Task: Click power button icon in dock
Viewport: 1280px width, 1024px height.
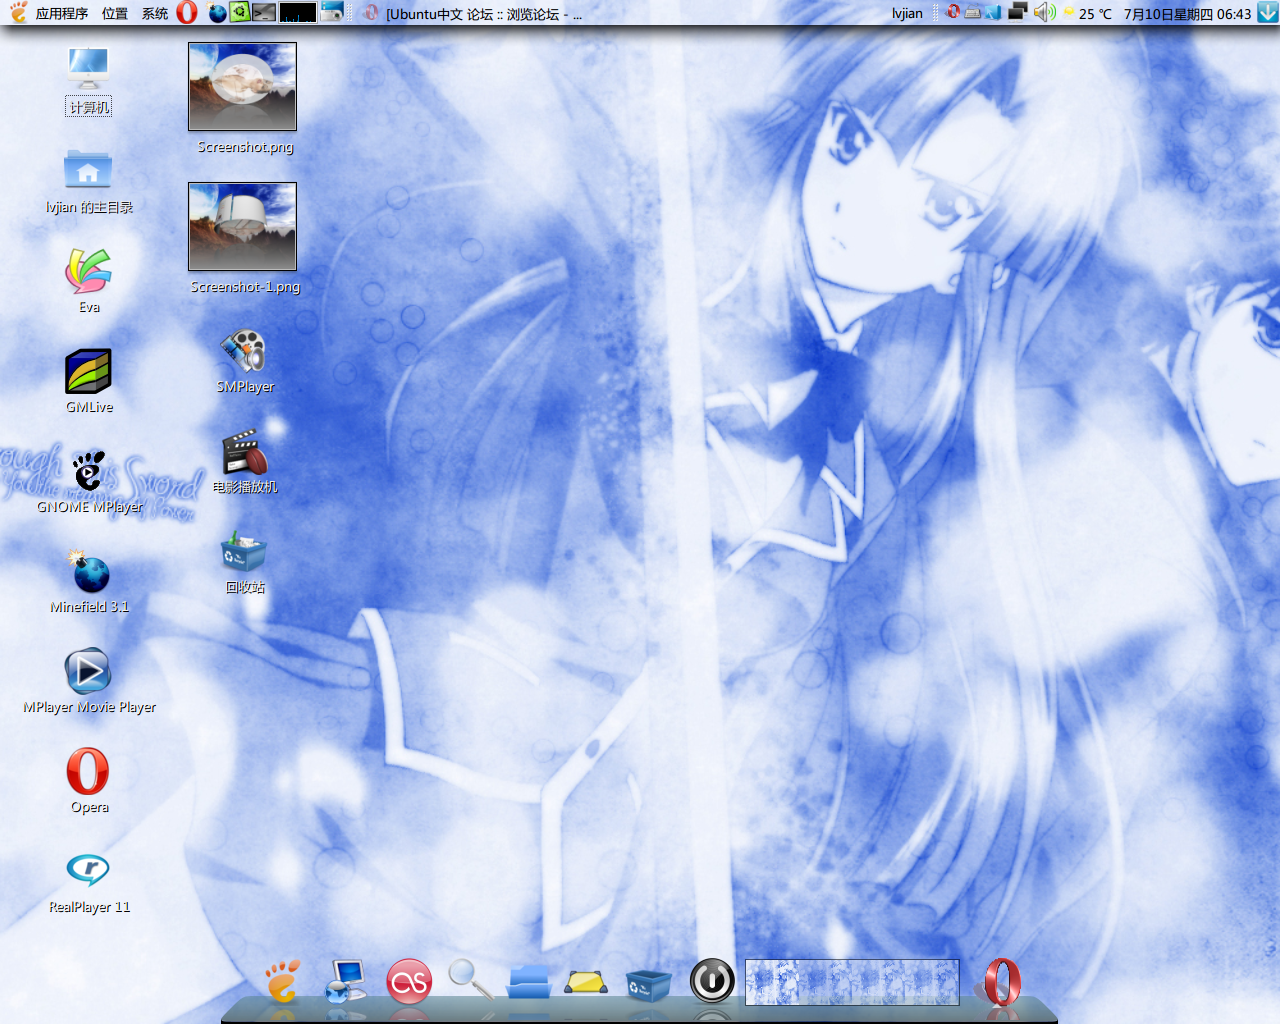Action: pos(712,981)
